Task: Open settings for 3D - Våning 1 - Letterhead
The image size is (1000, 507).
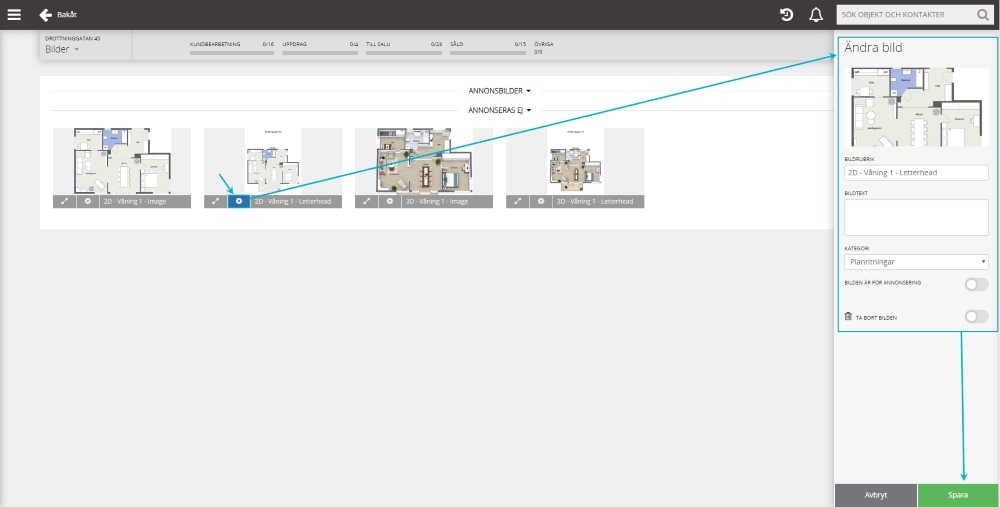Action: [x=541, y=201]
